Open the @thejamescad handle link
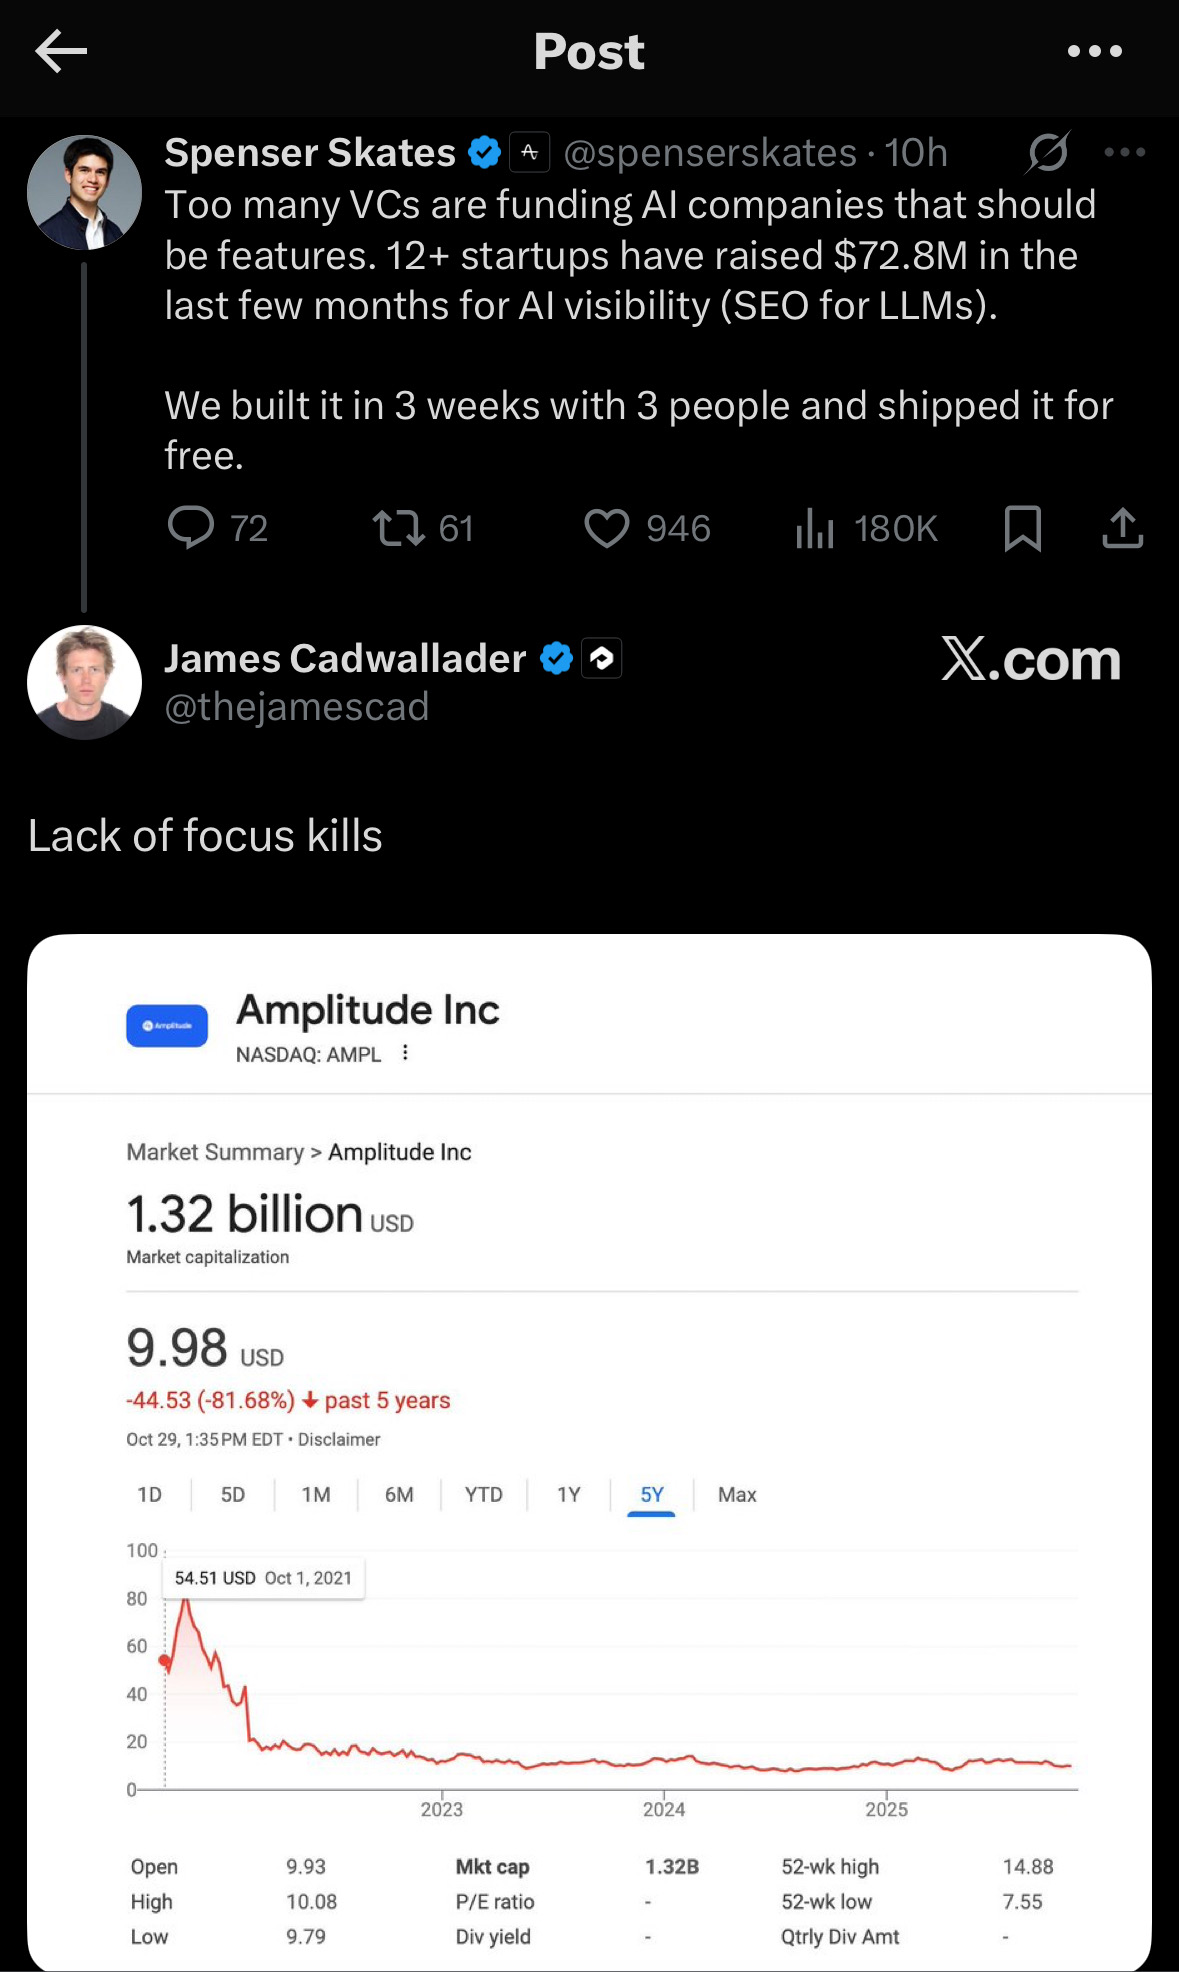The height and width of the screenshot is (1972, 1179). point(297,707)
